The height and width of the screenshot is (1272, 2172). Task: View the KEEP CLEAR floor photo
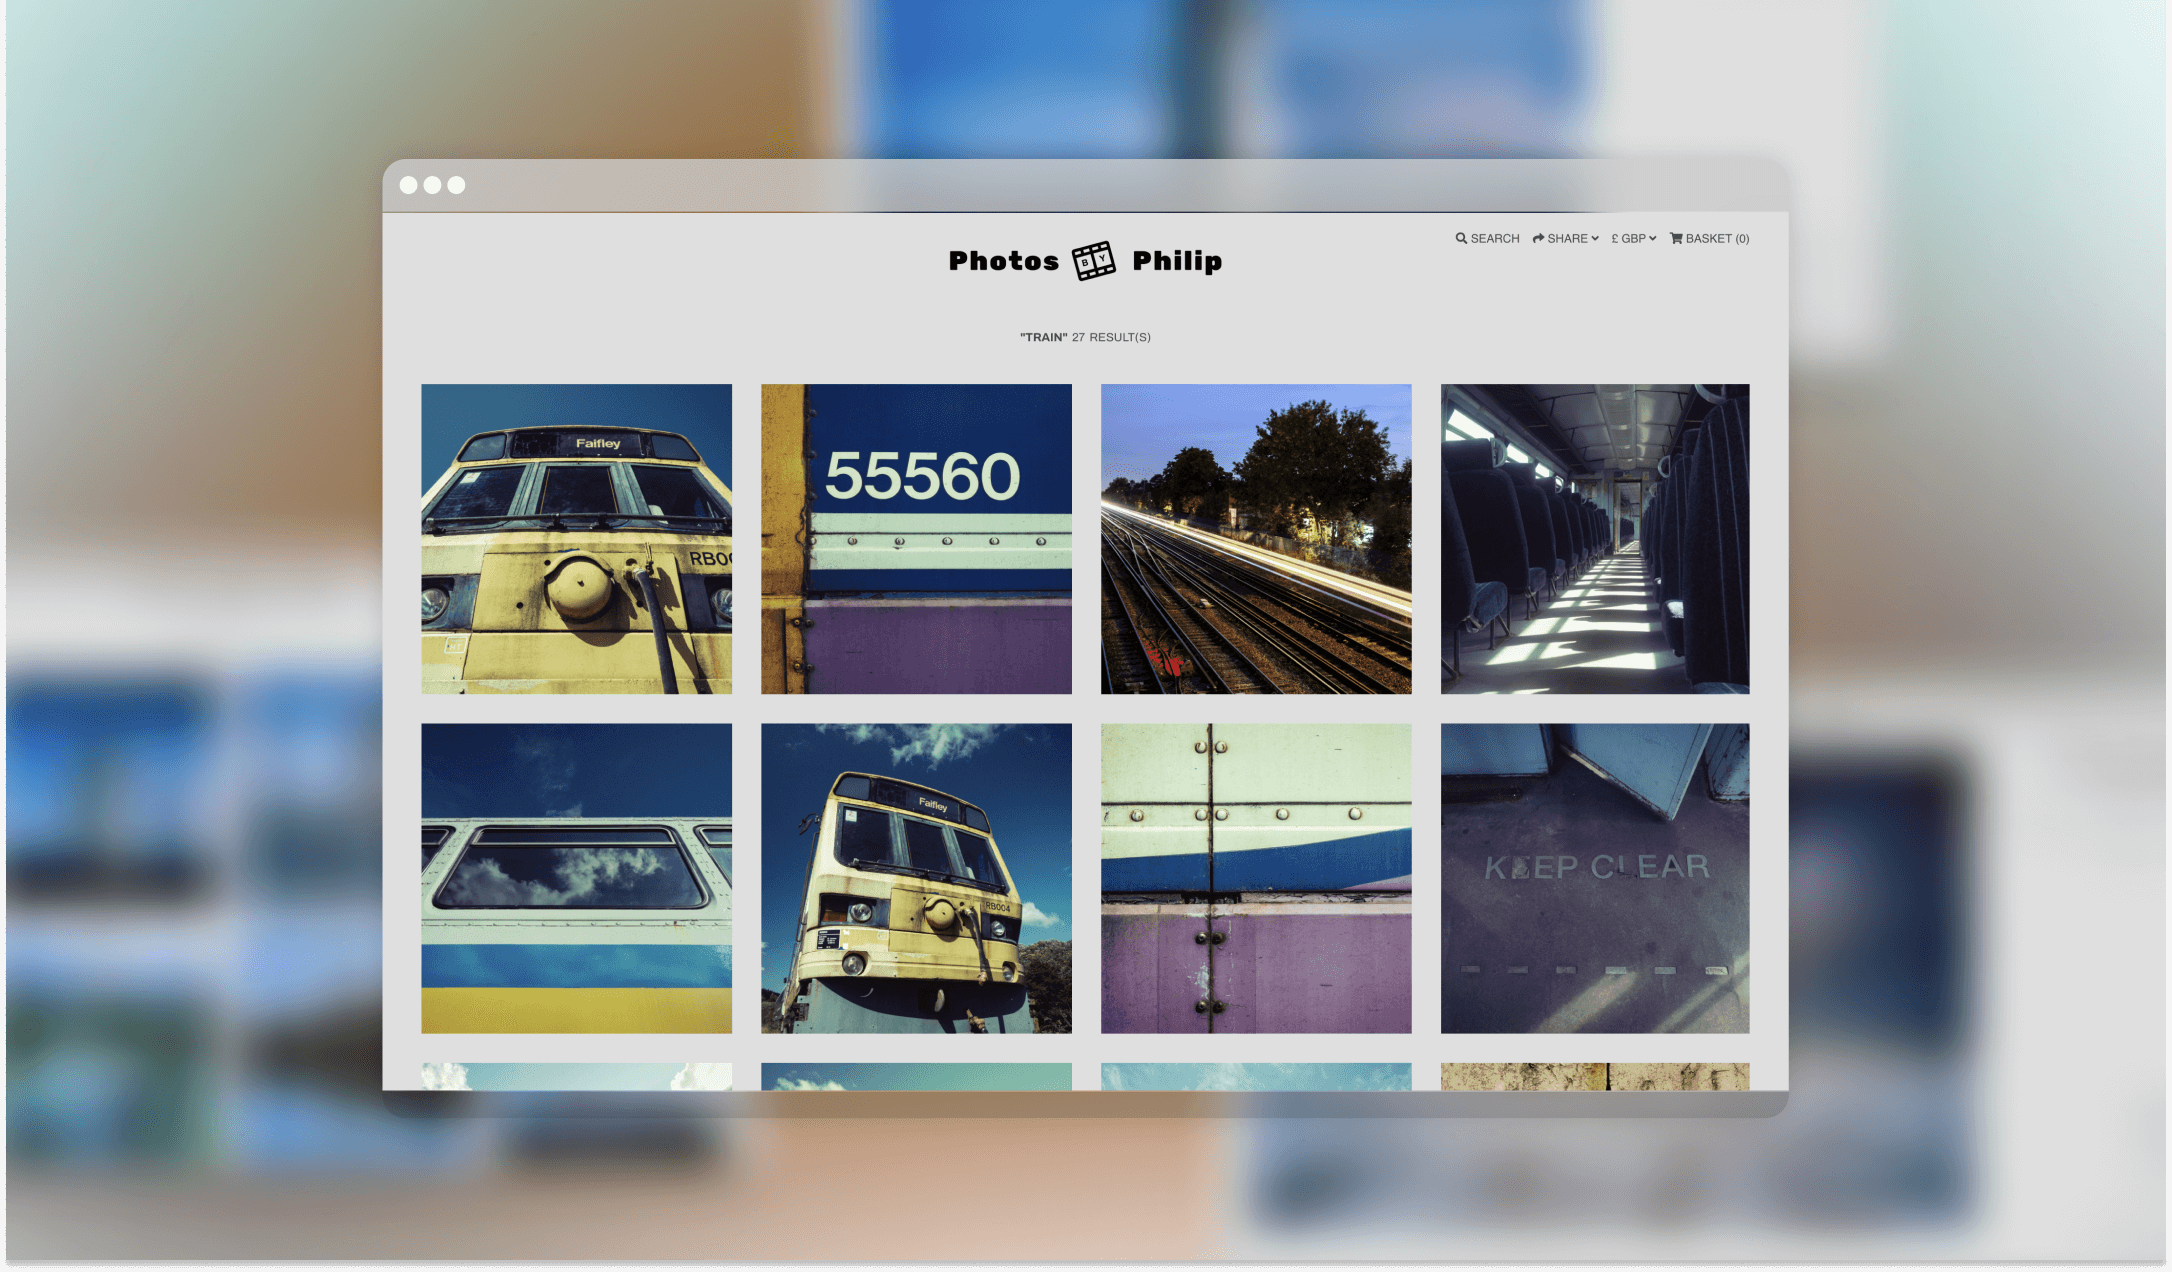pos(1594,878)
